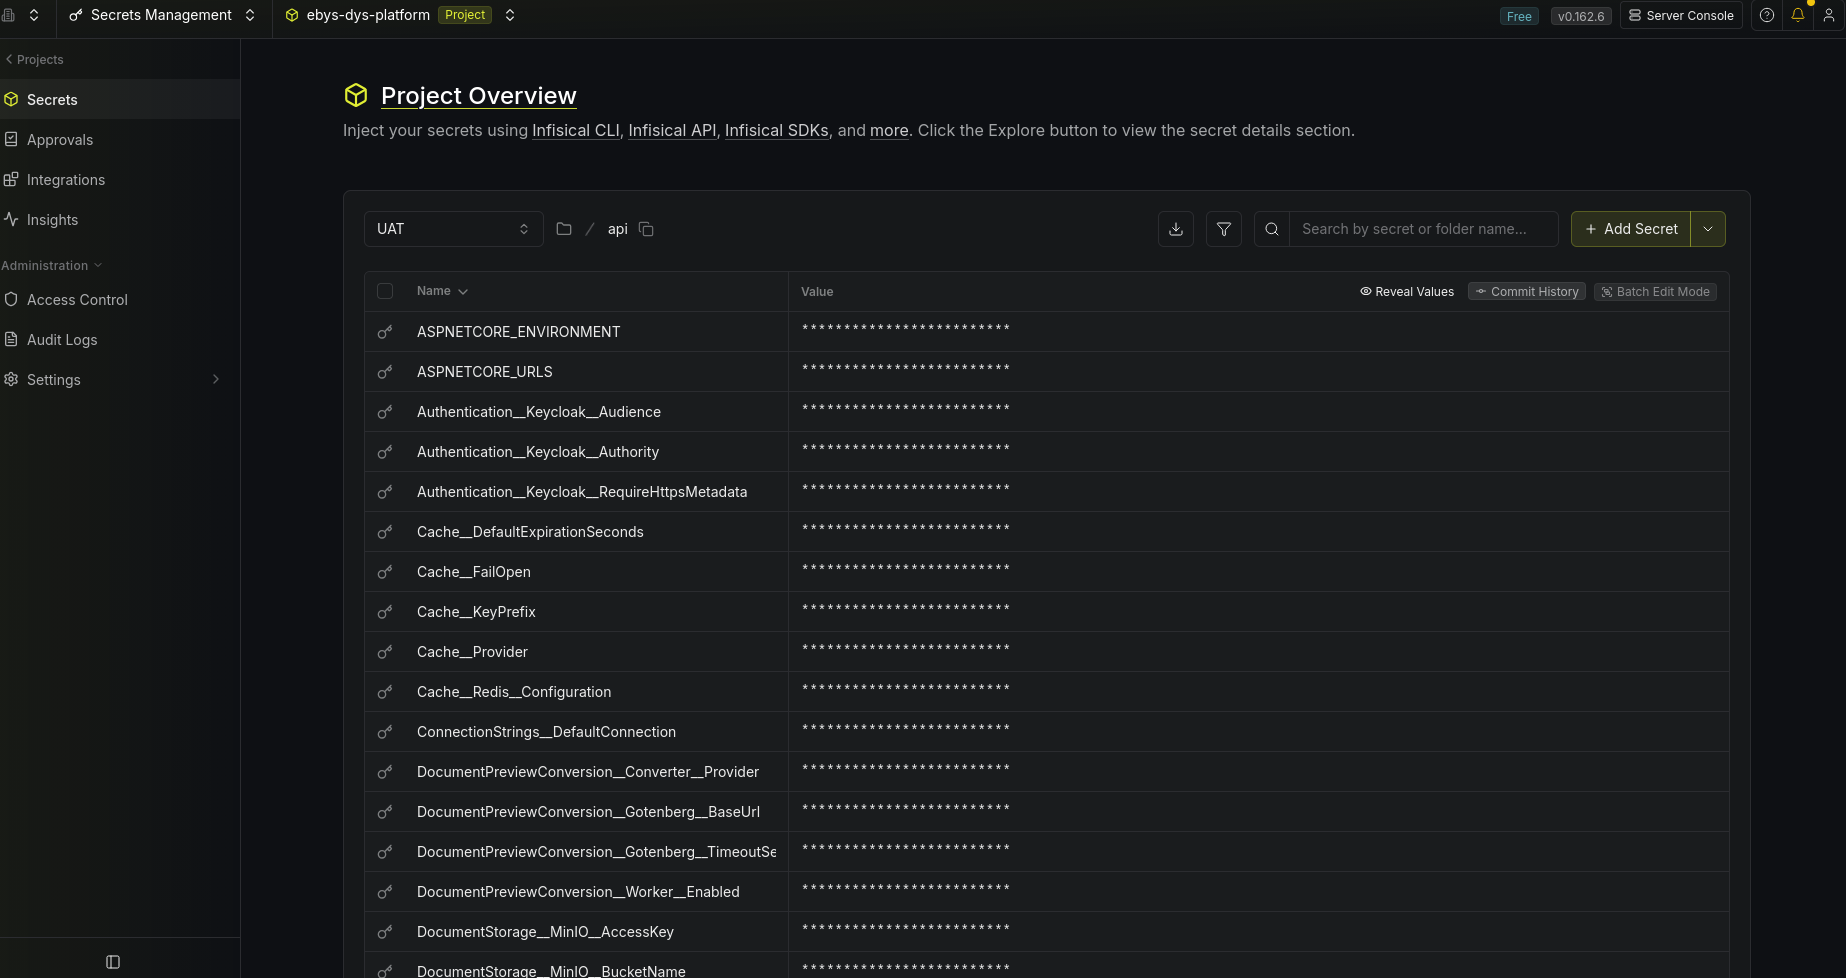Toggle Reveal Values
1846x978 pixels.
(1407, 292)
